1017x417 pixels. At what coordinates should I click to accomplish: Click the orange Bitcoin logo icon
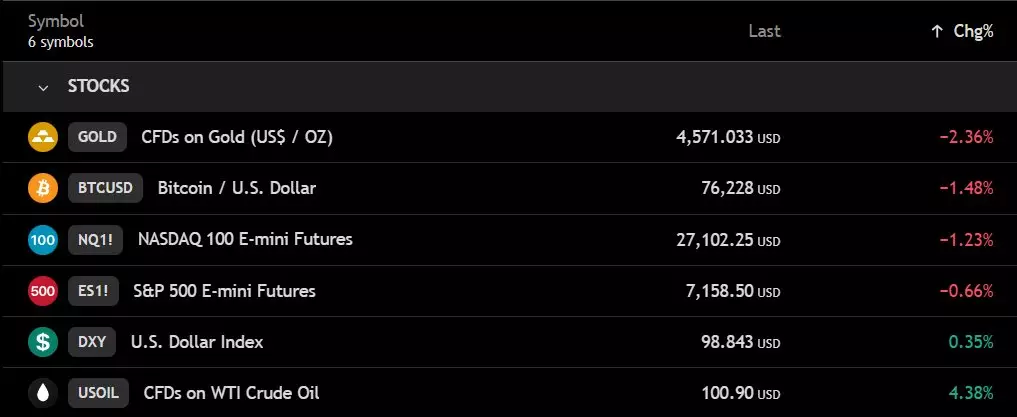coord(43,188)
